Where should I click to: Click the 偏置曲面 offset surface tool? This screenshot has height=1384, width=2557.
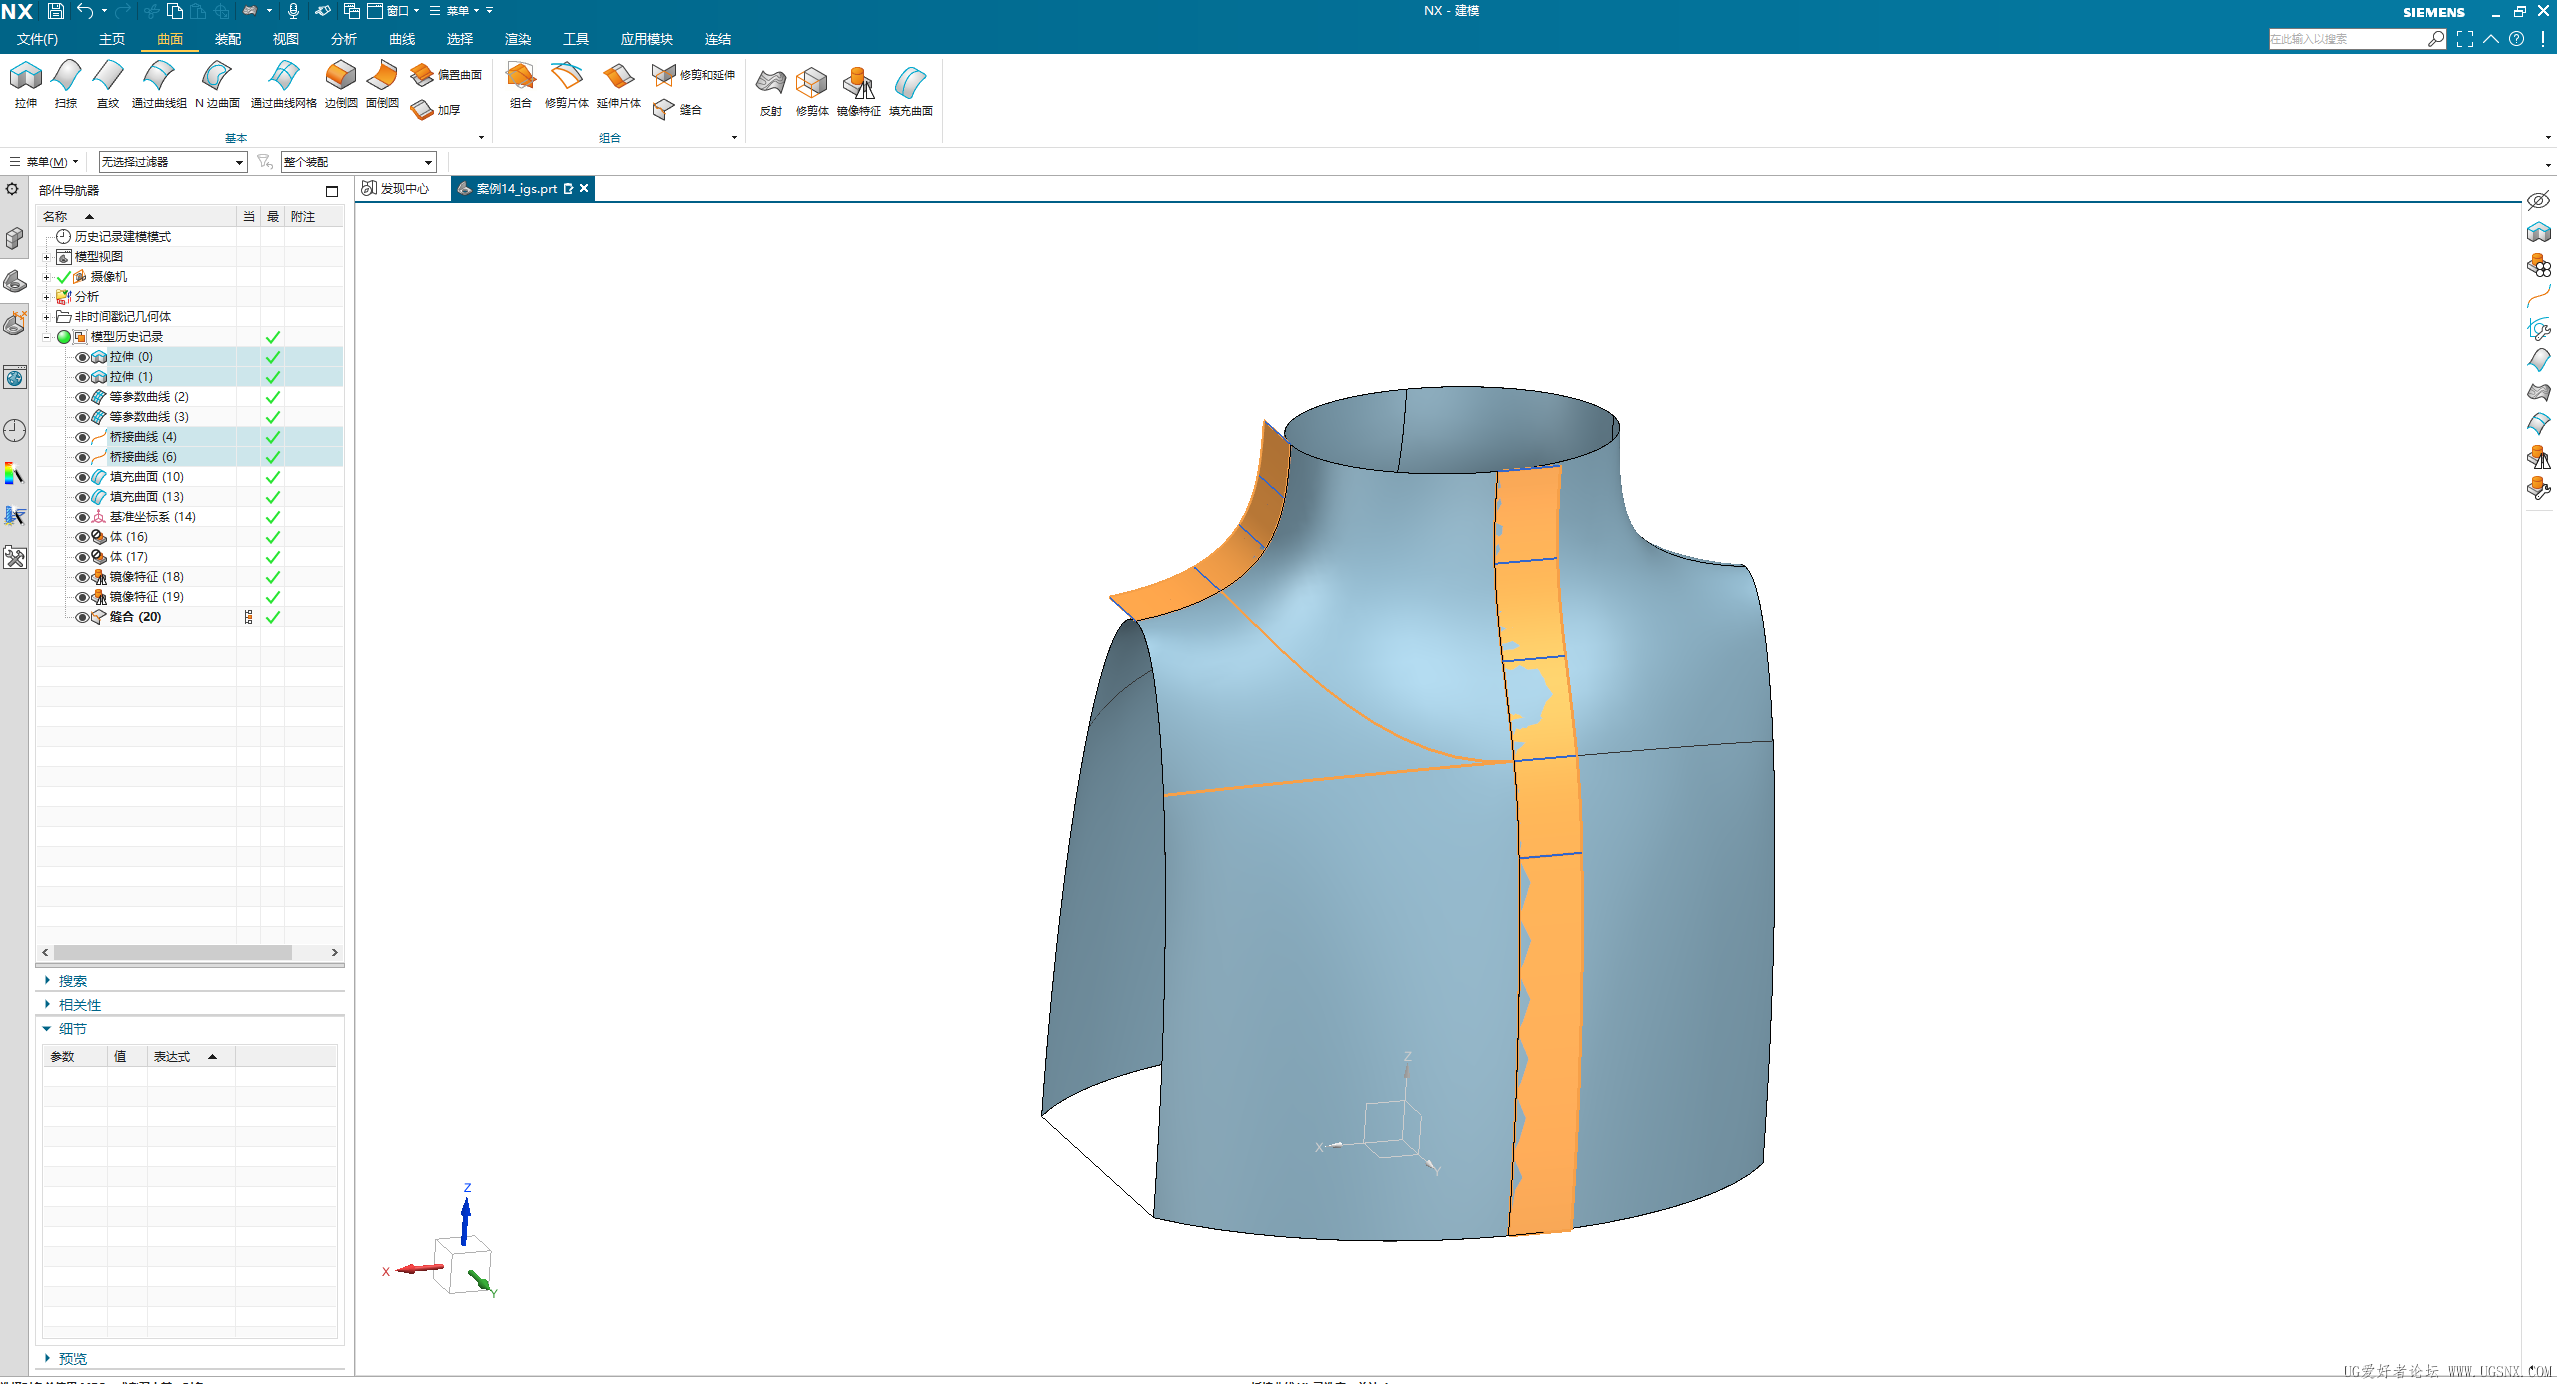(x=446, y=75)
